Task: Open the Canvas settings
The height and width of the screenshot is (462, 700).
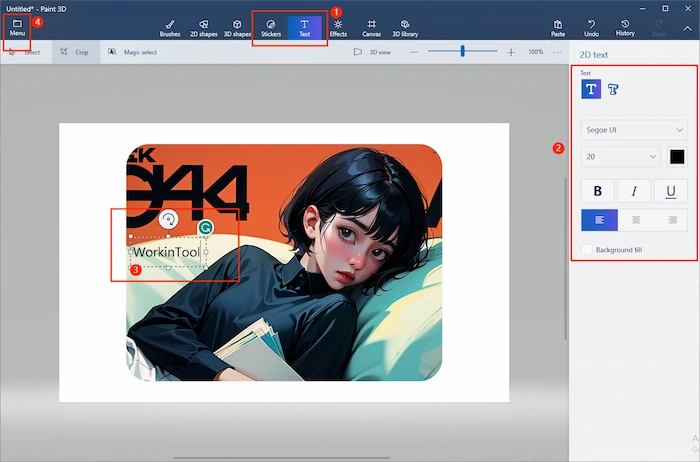Action: (371, 27)
